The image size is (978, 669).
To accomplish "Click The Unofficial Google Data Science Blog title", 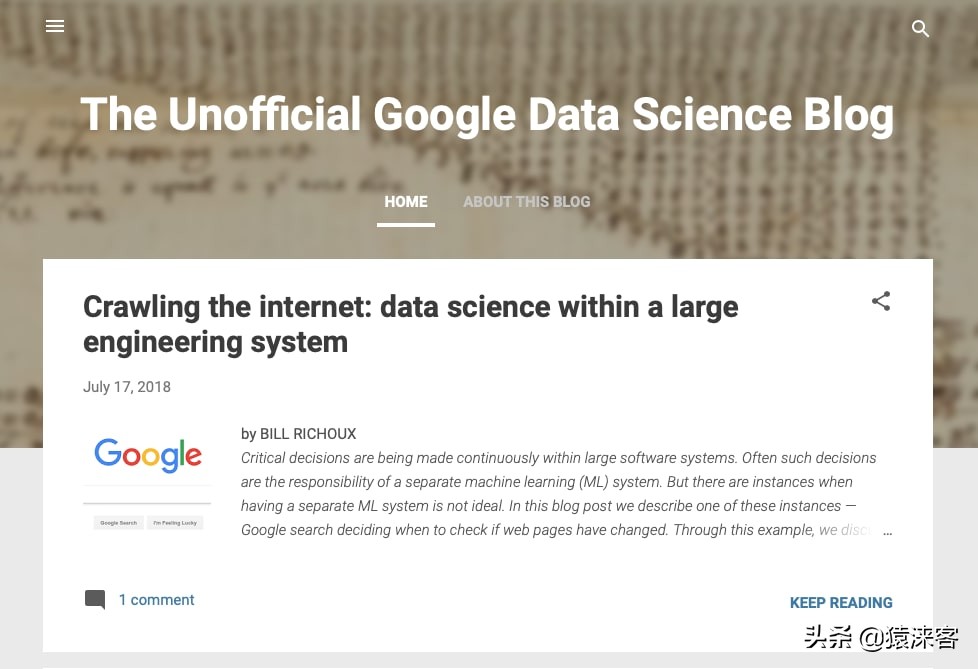I will click(487, 115).
